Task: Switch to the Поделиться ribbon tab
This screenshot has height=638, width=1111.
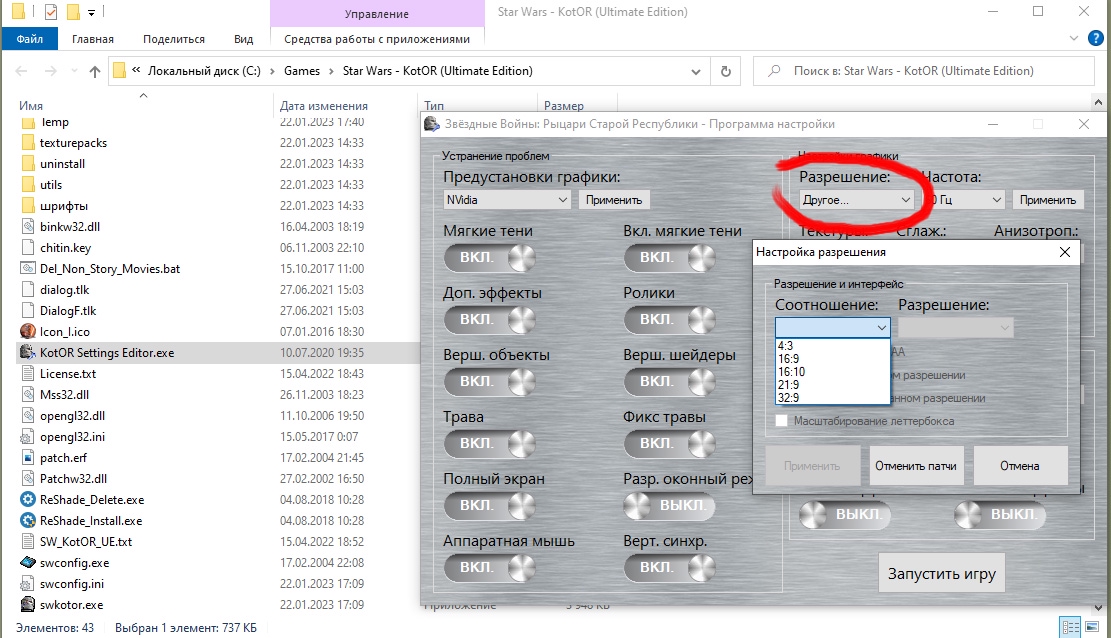Action: pyautogui.click(x=174, y=39)
